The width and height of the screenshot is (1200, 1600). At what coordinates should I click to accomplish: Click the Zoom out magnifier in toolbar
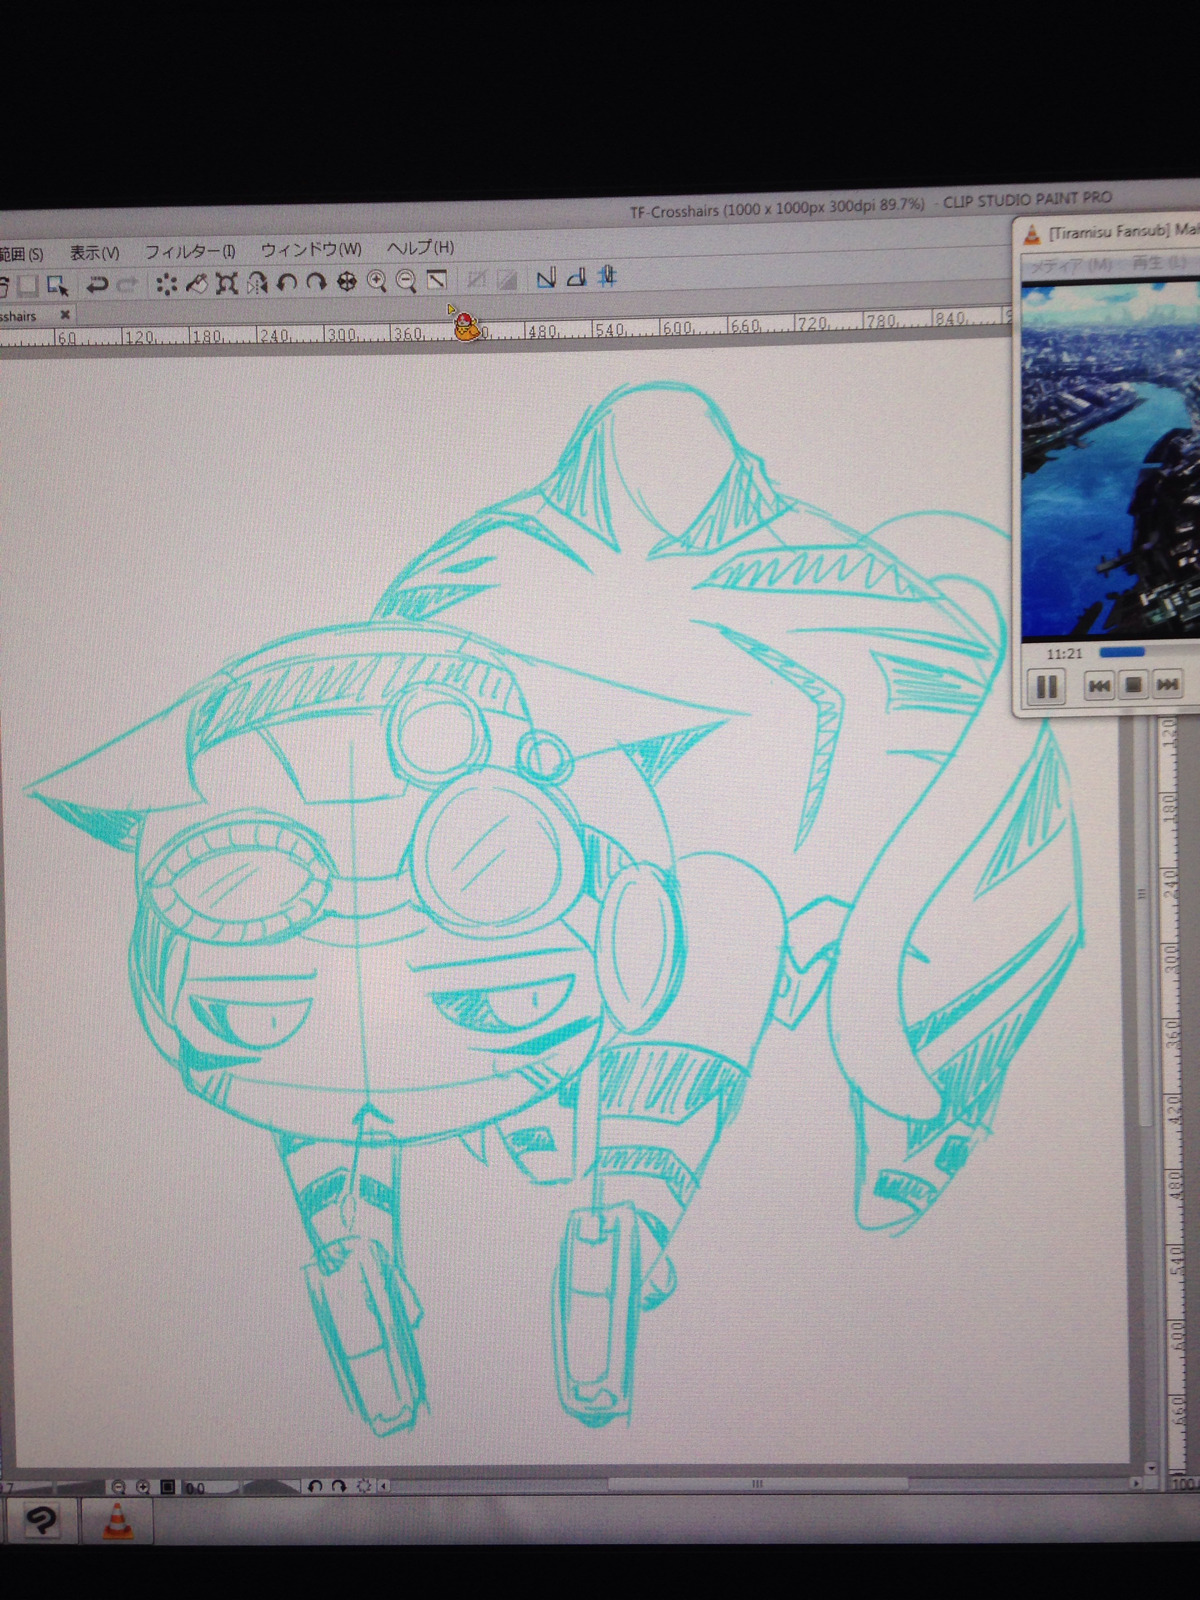tap(406, 282)
